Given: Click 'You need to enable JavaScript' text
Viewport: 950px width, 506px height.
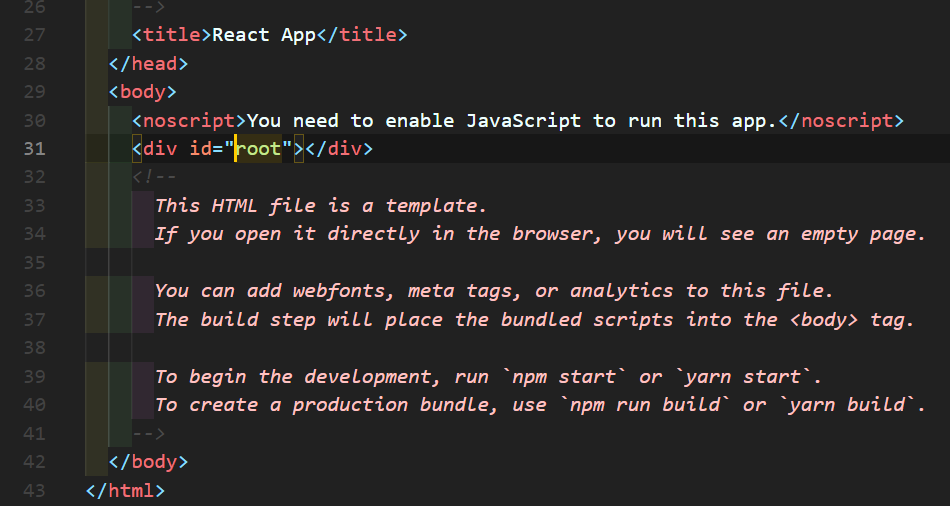Looking at the screenshot, I should pyautogui.click(x=414, y=121).
